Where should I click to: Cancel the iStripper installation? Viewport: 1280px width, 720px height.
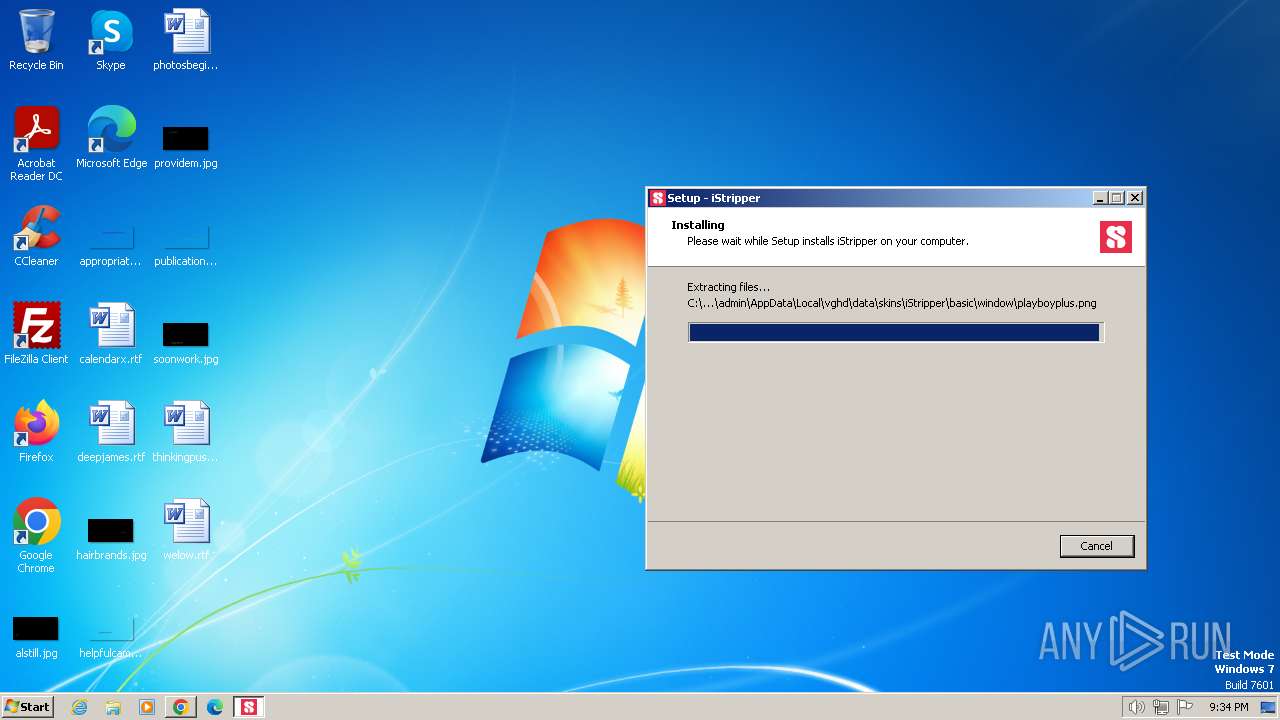[x=1097, y=546]
